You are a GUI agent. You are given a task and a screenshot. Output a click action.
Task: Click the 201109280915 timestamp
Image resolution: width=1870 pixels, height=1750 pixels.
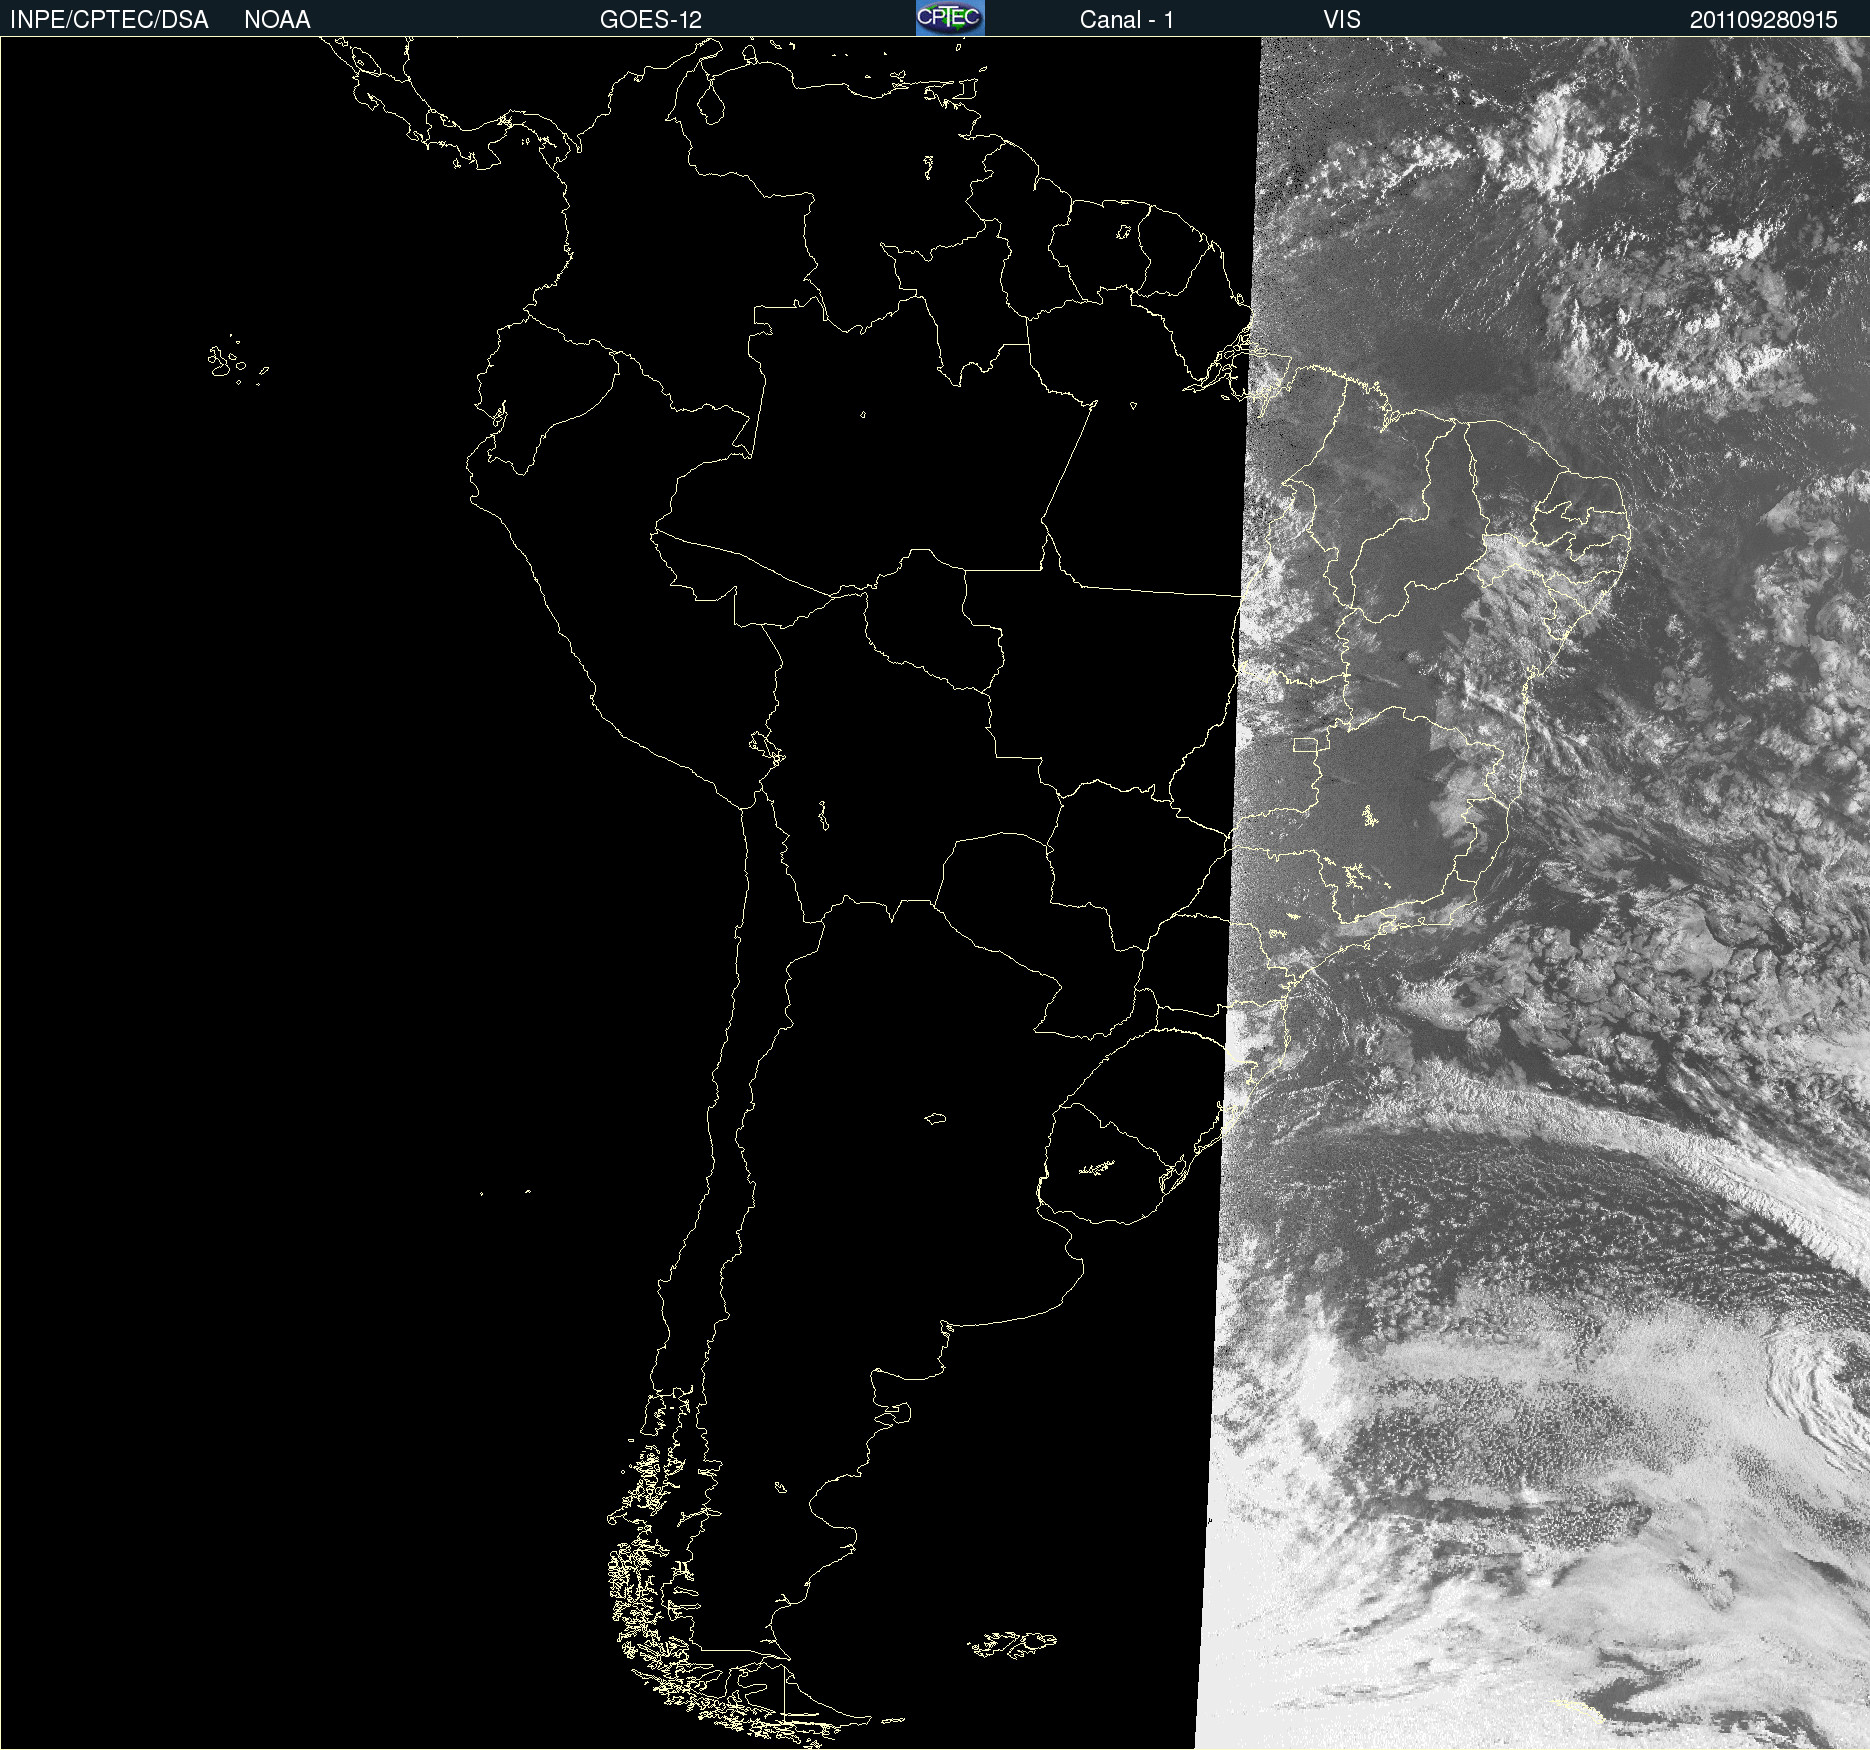coord(1764,20)
